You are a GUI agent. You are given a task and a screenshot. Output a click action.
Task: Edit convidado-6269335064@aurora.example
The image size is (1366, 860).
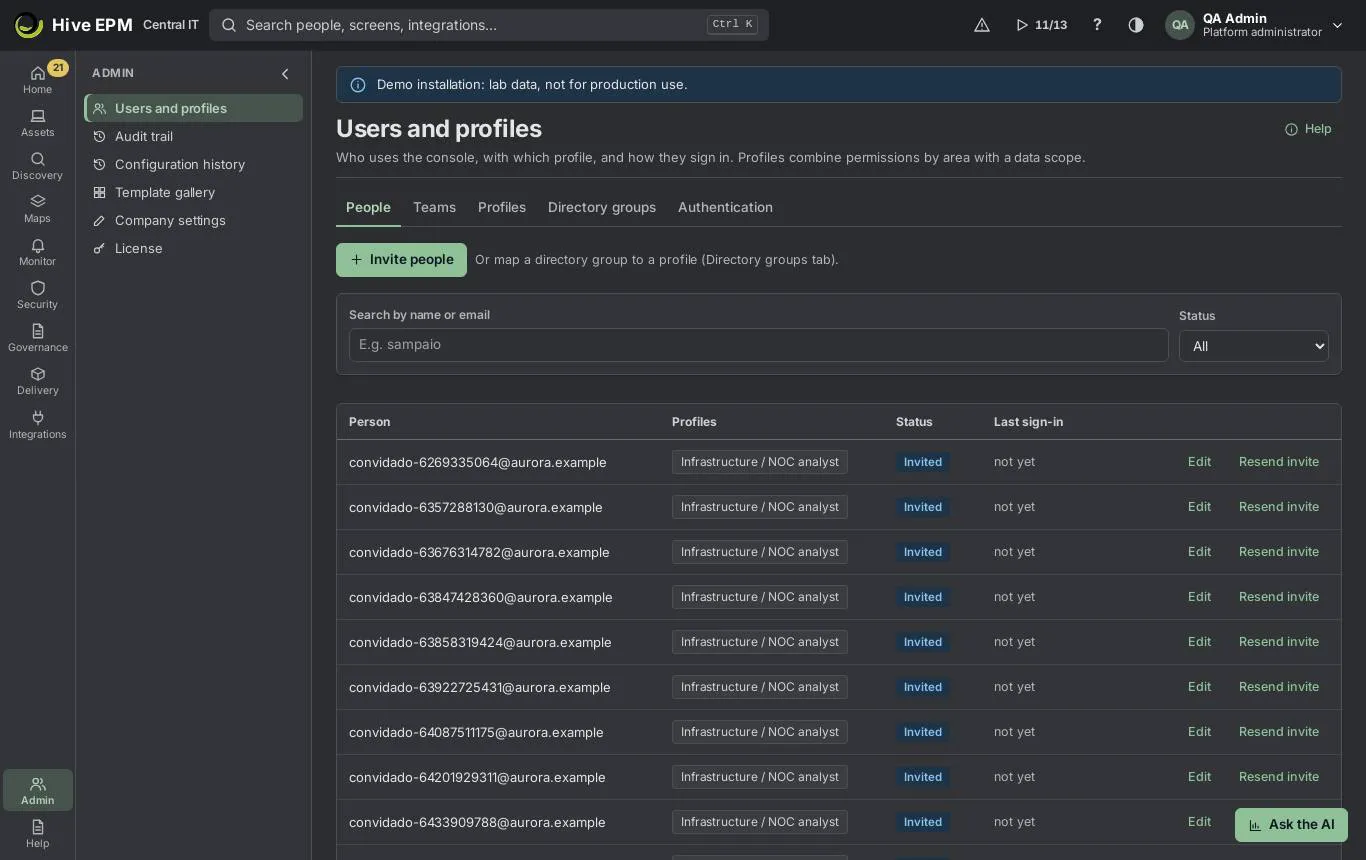click(x=1199, y=462)
